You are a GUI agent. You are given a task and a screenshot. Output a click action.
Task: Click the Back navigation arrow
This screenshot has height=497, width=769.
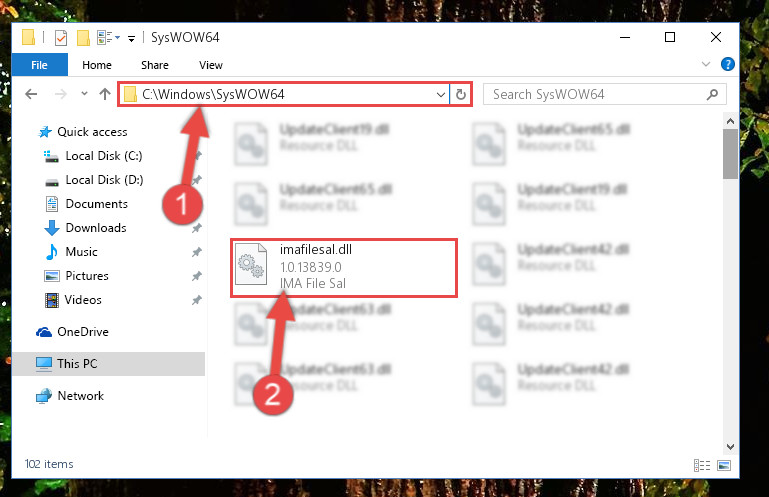pos(31,94)
